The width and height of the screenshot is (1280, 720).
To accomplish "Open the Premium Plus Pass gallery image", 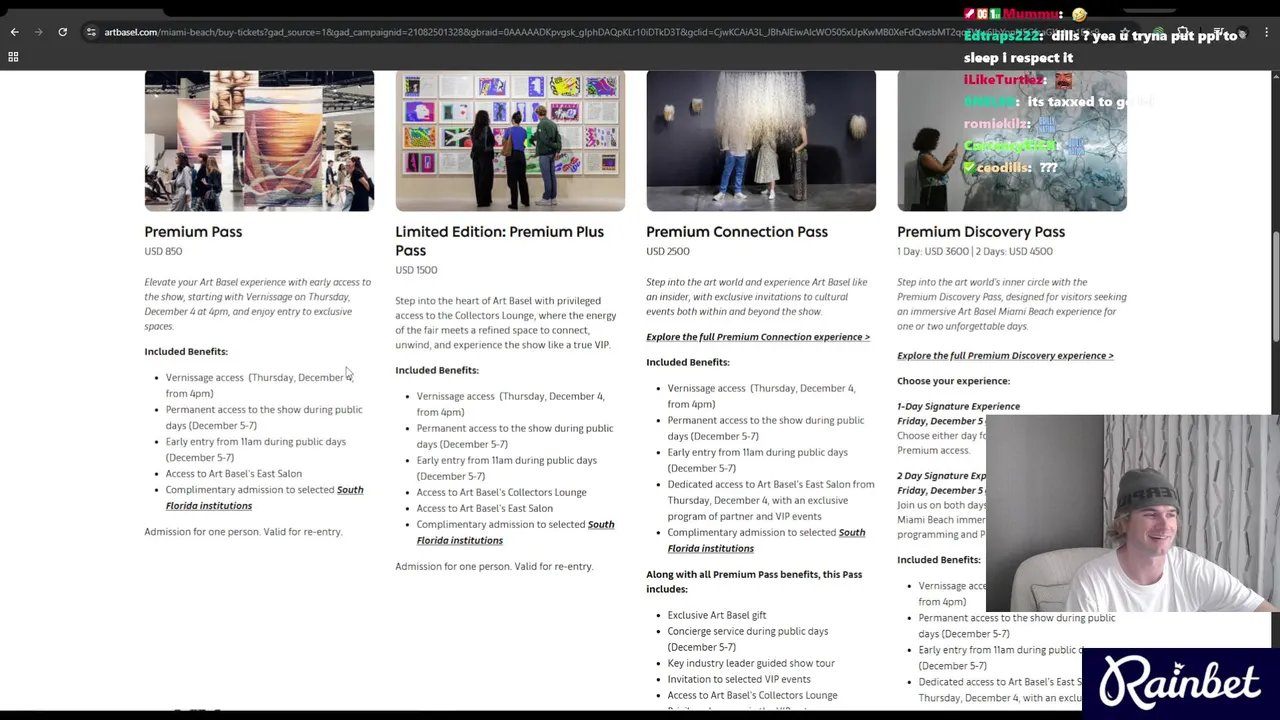I will 510,140.
